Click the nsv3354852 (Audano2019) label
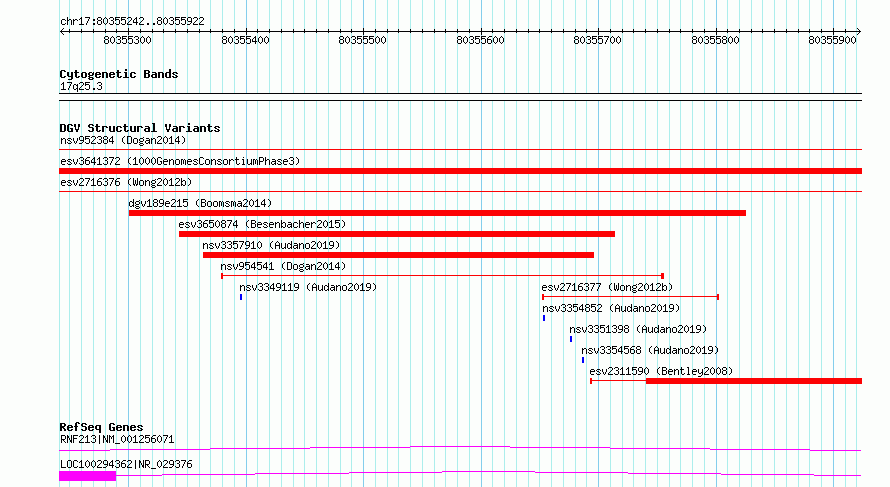This screenshot has width=890, height=487. 611,308
